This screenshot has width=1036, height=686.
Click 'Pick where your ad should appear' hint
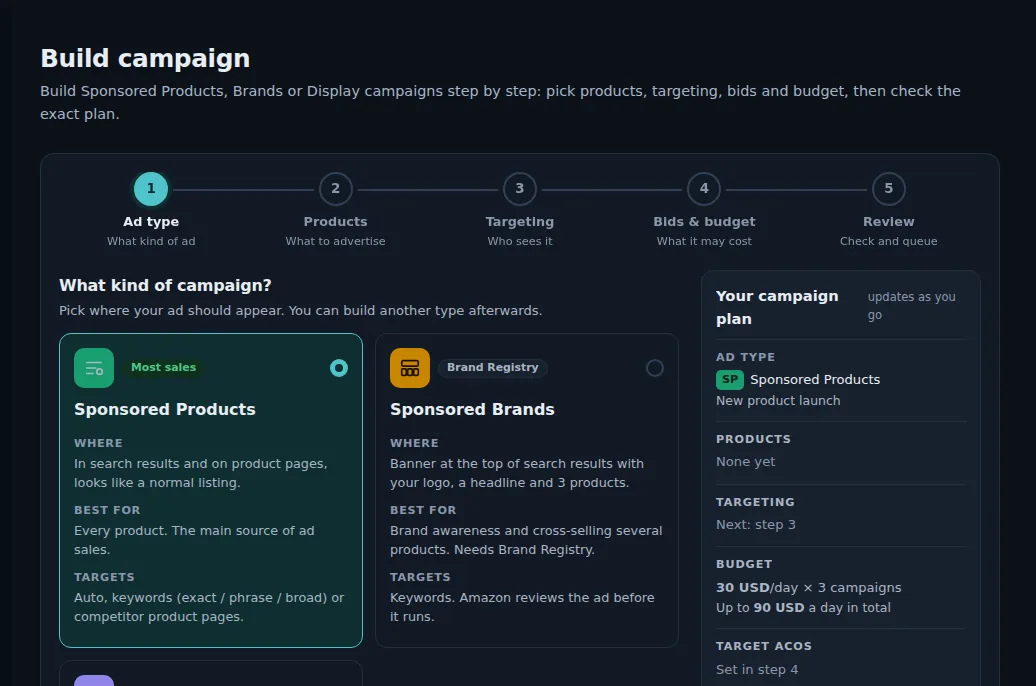pos(301,311)
